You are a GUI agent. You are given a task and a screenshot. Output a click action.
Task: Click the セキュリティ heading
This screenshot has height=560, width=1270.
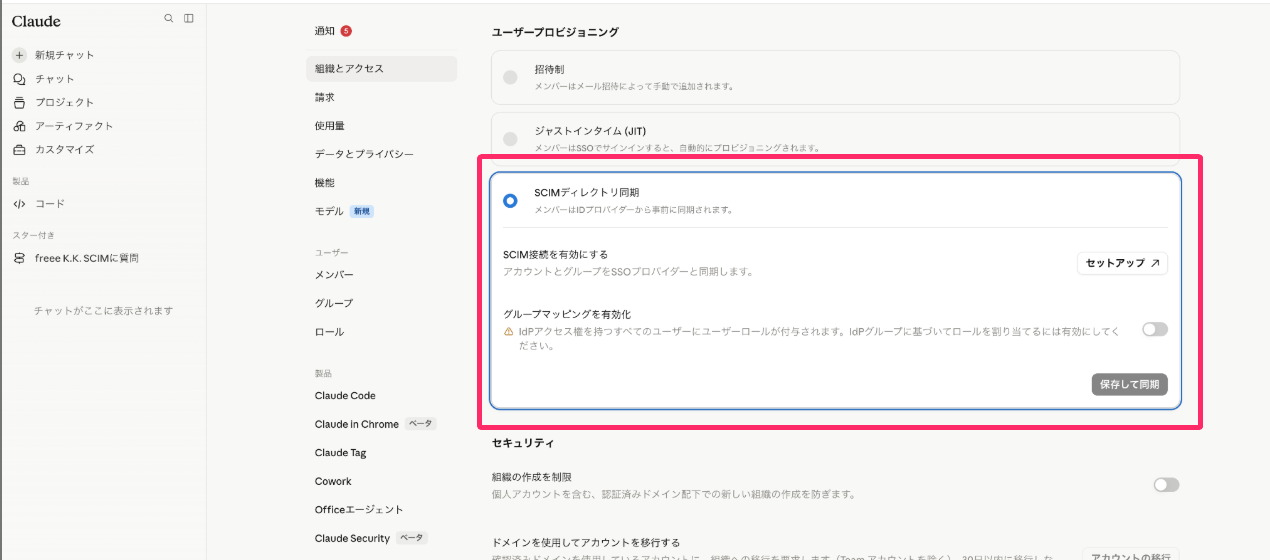523,442
